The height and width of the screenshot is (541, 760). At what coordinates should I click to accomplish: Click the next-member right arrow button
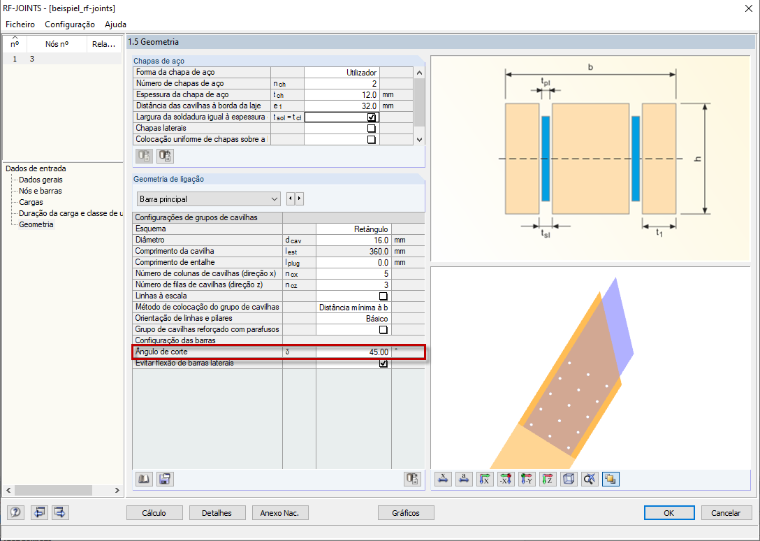click(x=299, y=199)
